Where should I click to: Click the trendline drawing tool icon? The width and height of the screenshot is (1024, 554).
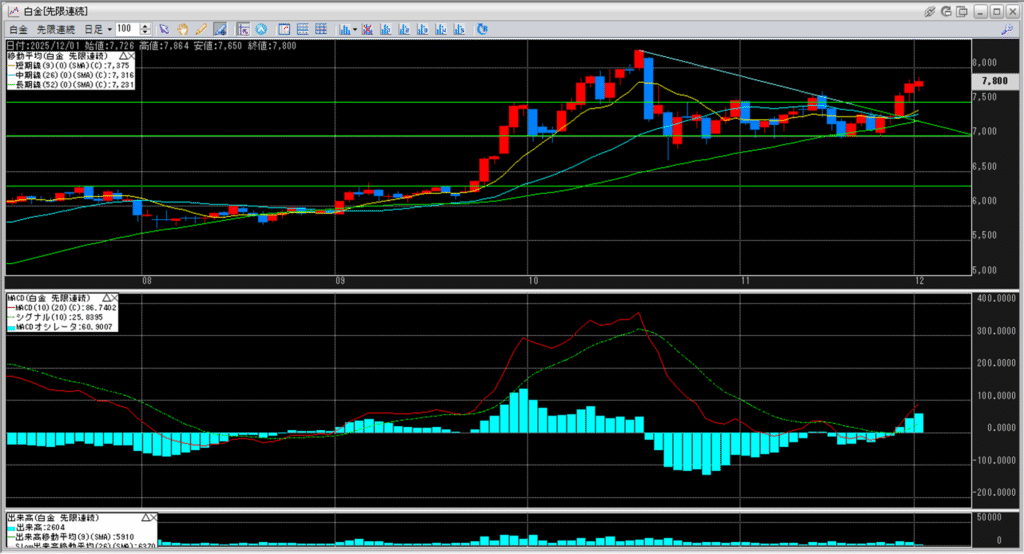220,29
